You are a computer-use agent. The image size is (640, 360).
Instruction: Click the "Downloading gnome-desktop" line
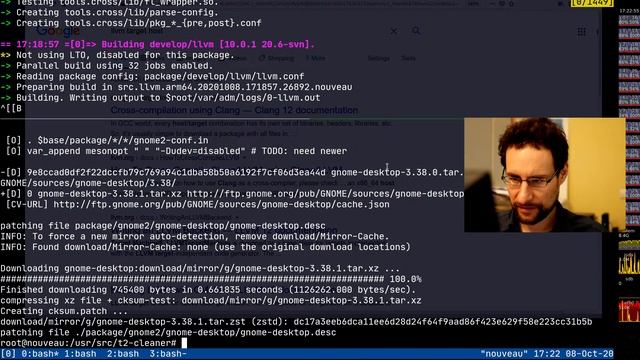tap(200, 268)
